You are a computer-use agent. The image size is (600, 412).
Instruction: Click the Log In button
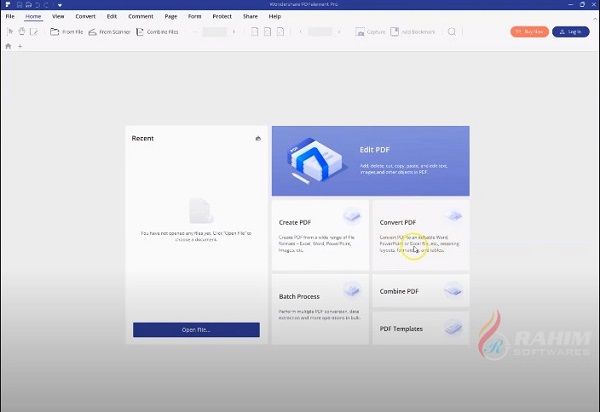pos(571,32)
